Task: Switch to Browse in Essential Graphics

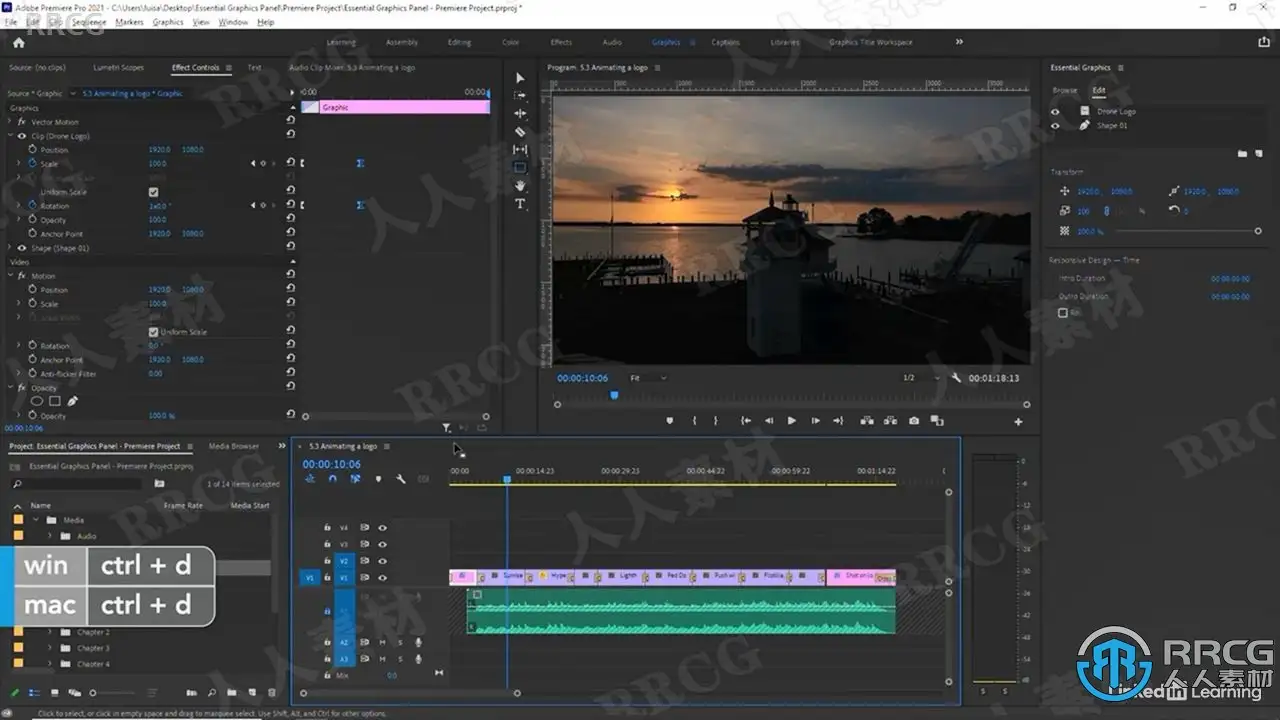Action: (x=1065, y=90)
